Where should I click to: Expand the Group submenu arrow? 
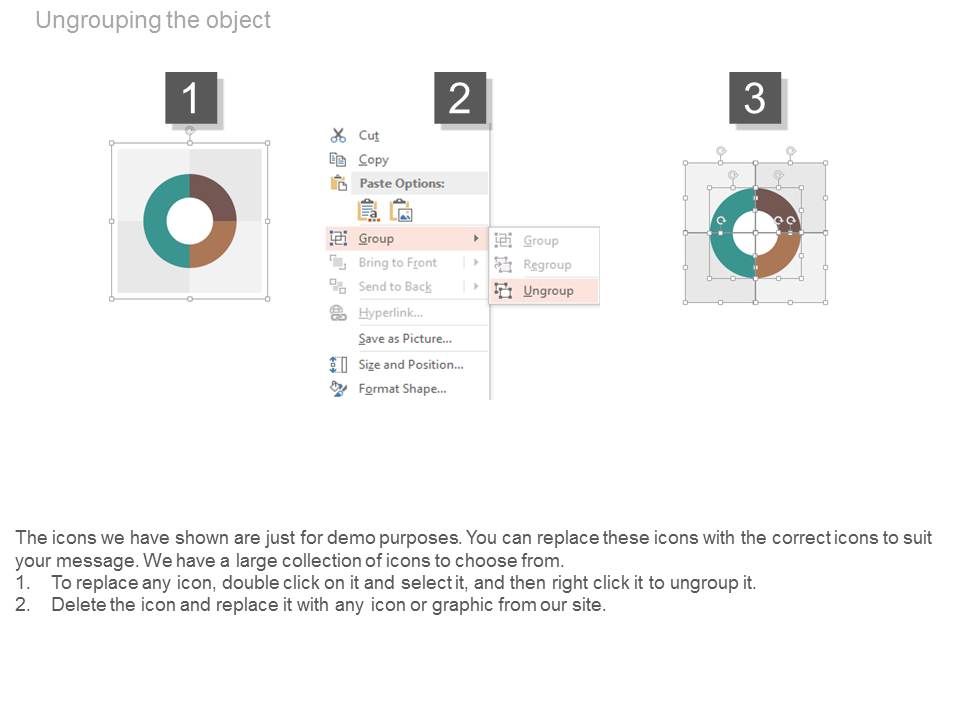476,238
